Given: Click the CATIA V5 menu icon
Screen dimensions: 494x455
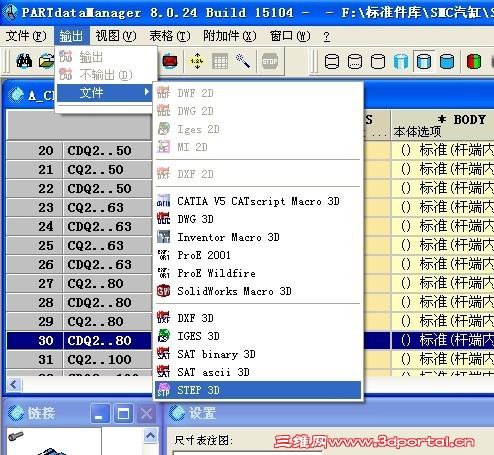Looking at the screenshot, I should point(163,201).
